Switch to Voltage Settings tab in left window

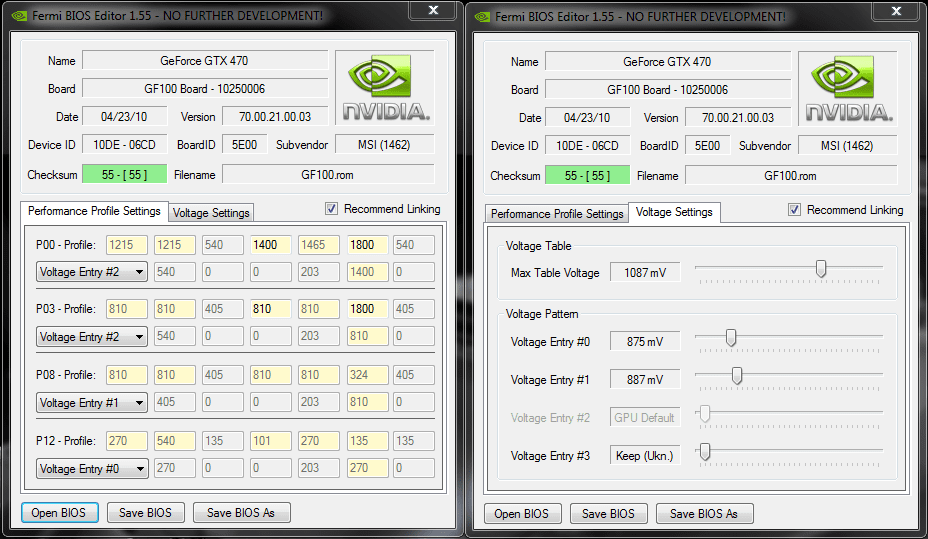point(211,213)
